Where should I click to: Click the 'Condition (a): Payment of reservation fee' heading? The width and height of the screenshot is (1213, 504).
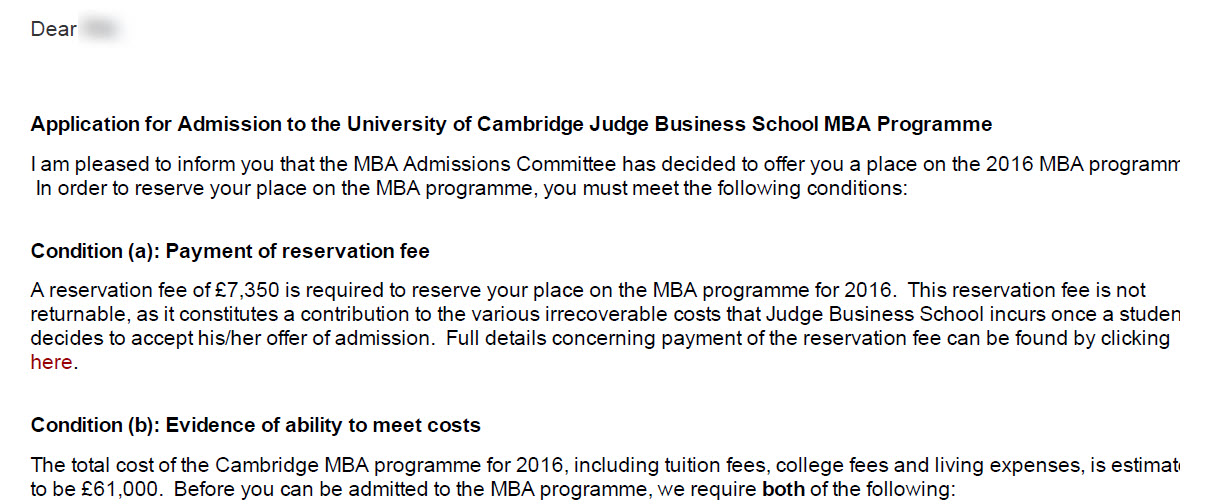tap(230, 251)
